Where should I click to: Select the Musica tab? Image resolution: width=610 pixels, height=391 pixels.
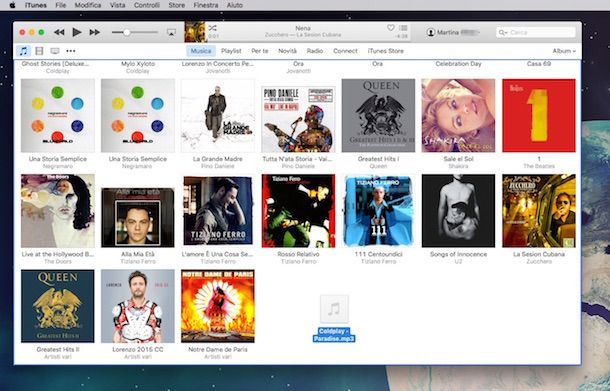pos(201,51)
